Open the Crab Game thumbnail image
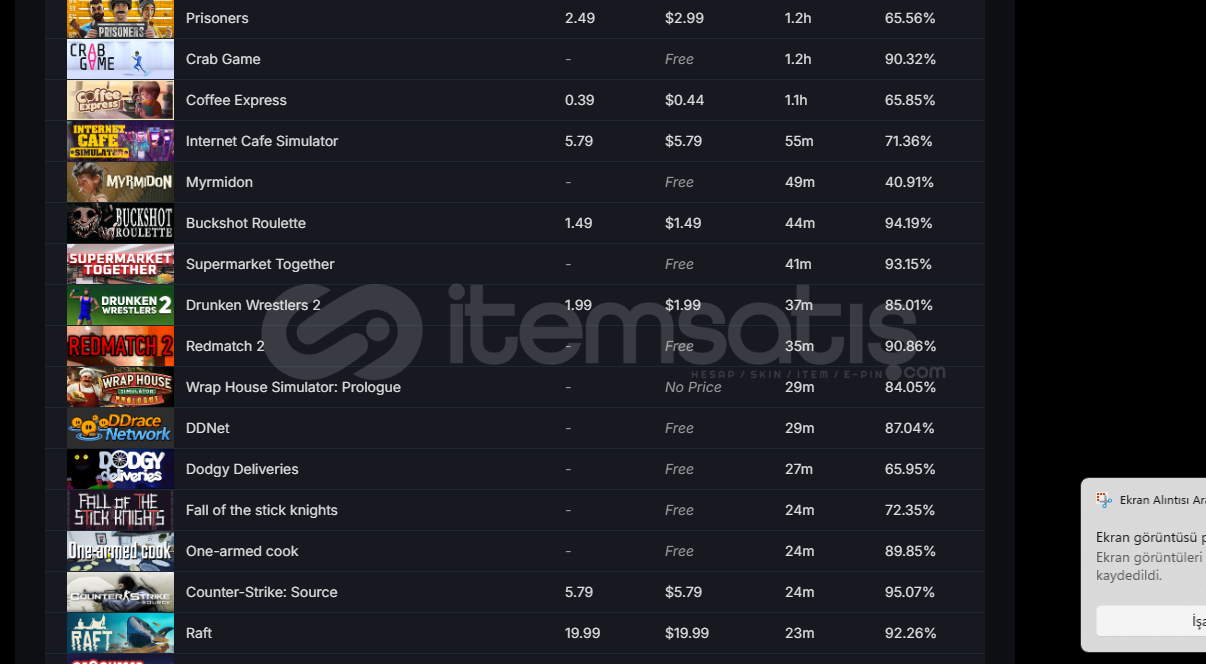This screenshot has height=664, width=1206. coord(120,59)
